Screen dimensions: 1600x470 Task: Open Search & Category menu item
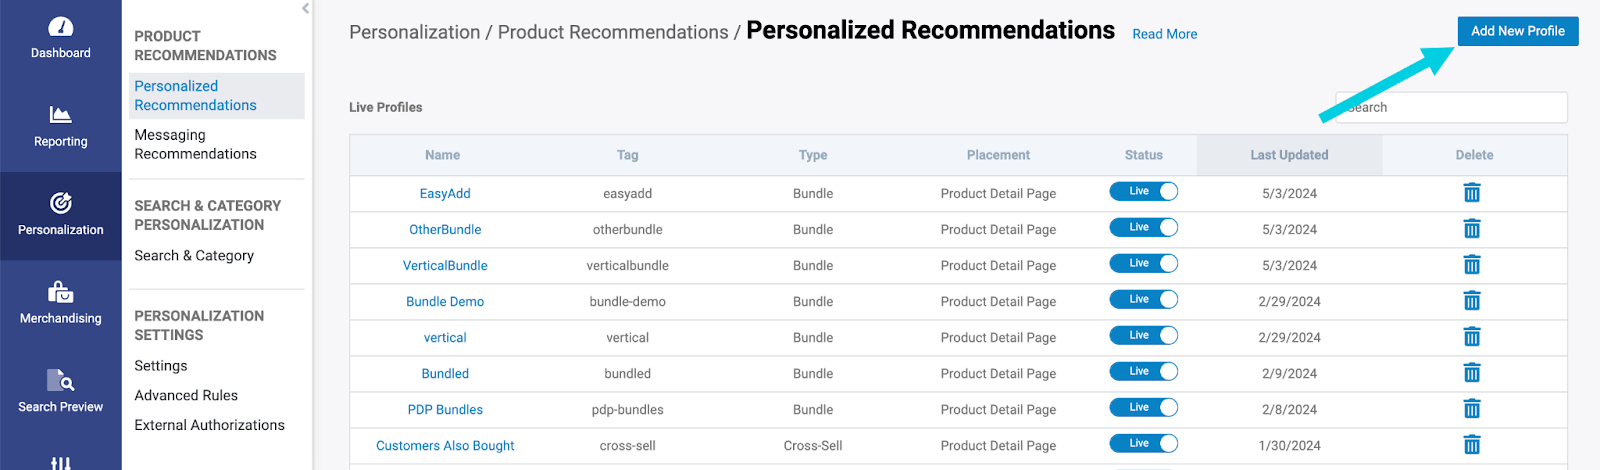tap(194, 256)
